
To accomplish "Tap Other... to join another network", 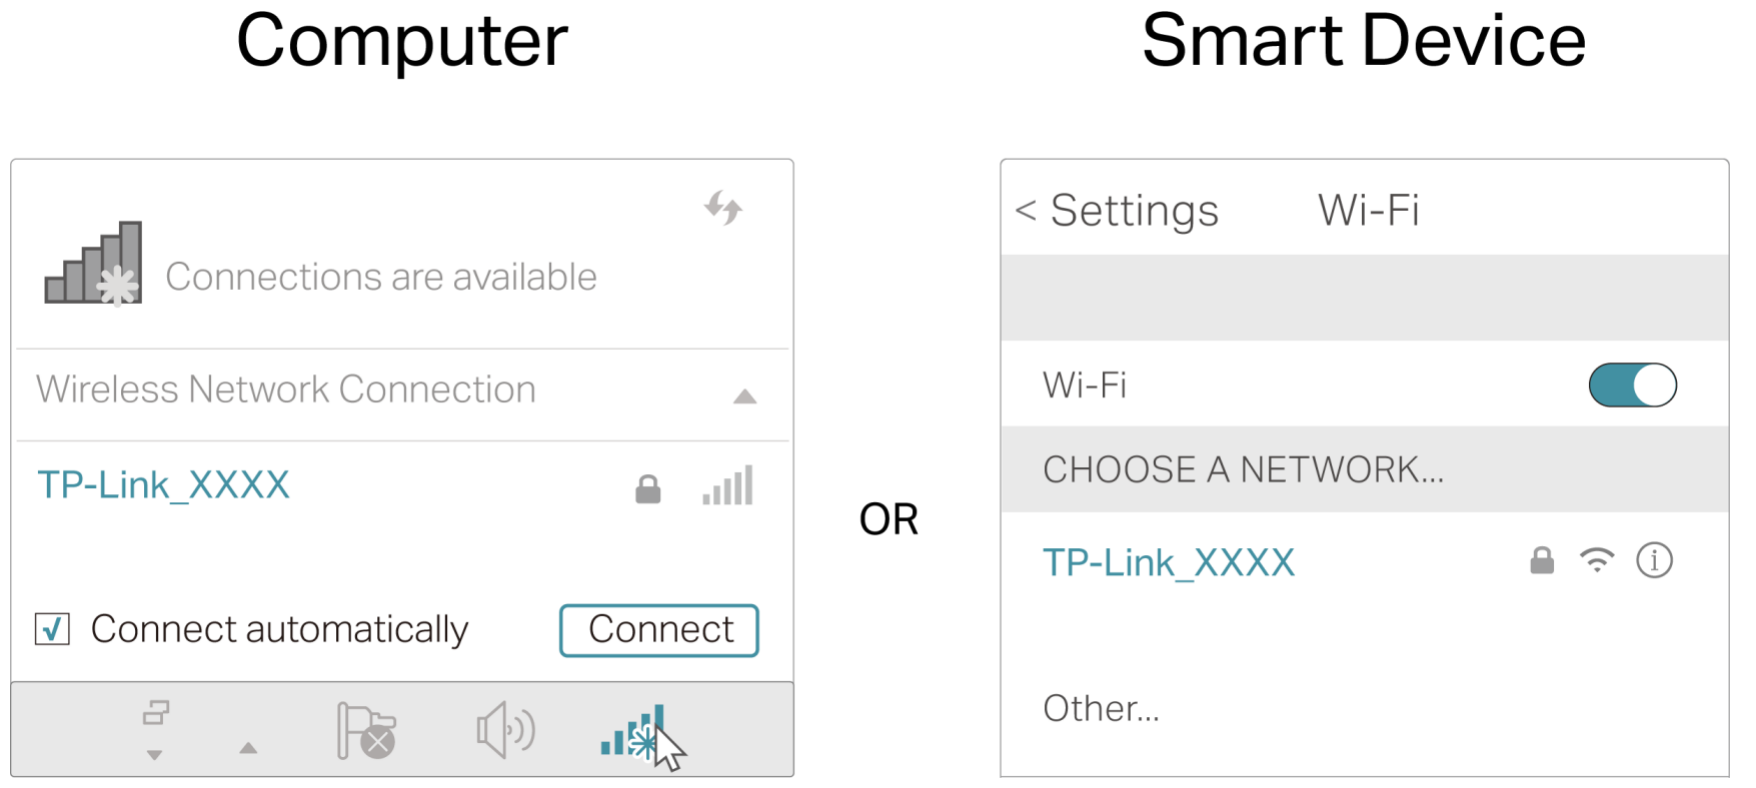I will (x=1101, y=709).
